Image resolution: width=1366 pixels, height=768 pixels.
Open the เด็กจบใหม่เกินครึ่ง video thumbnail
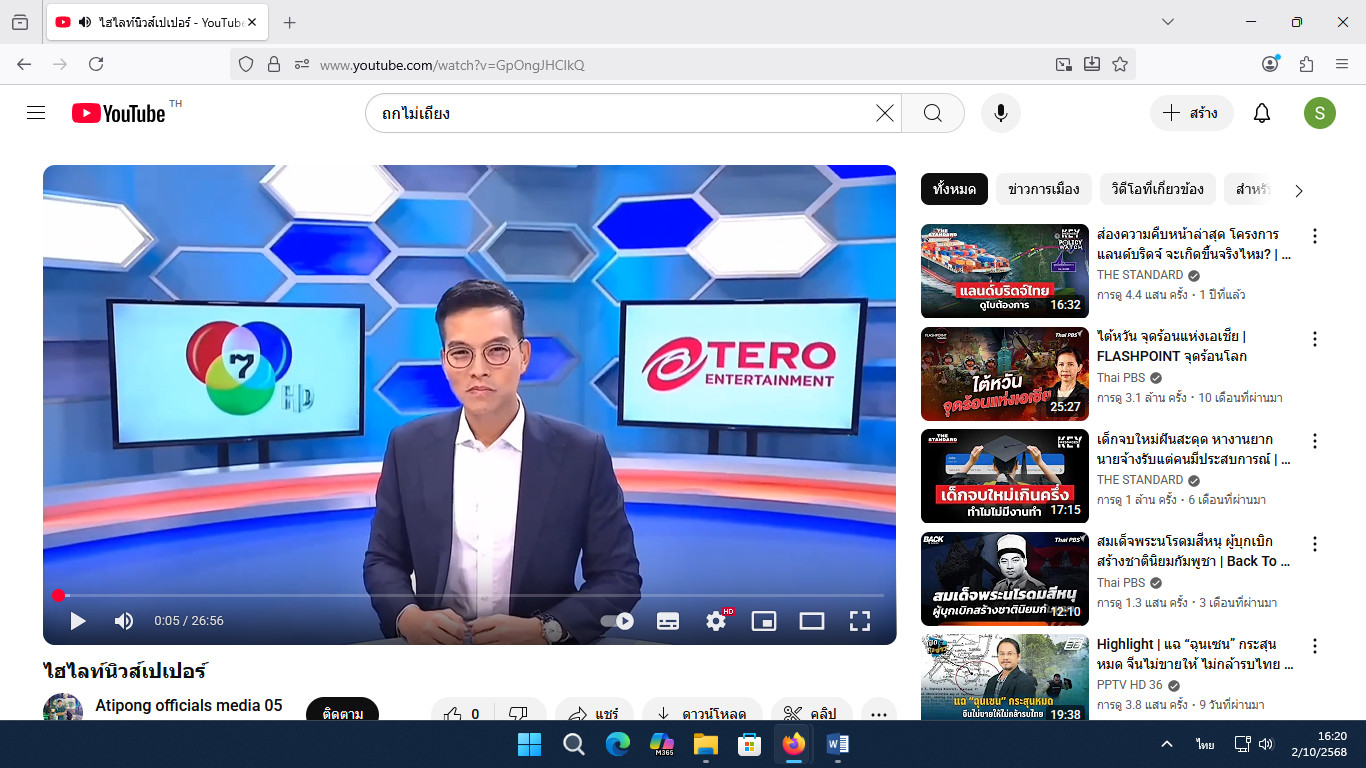coord(1005,476)
